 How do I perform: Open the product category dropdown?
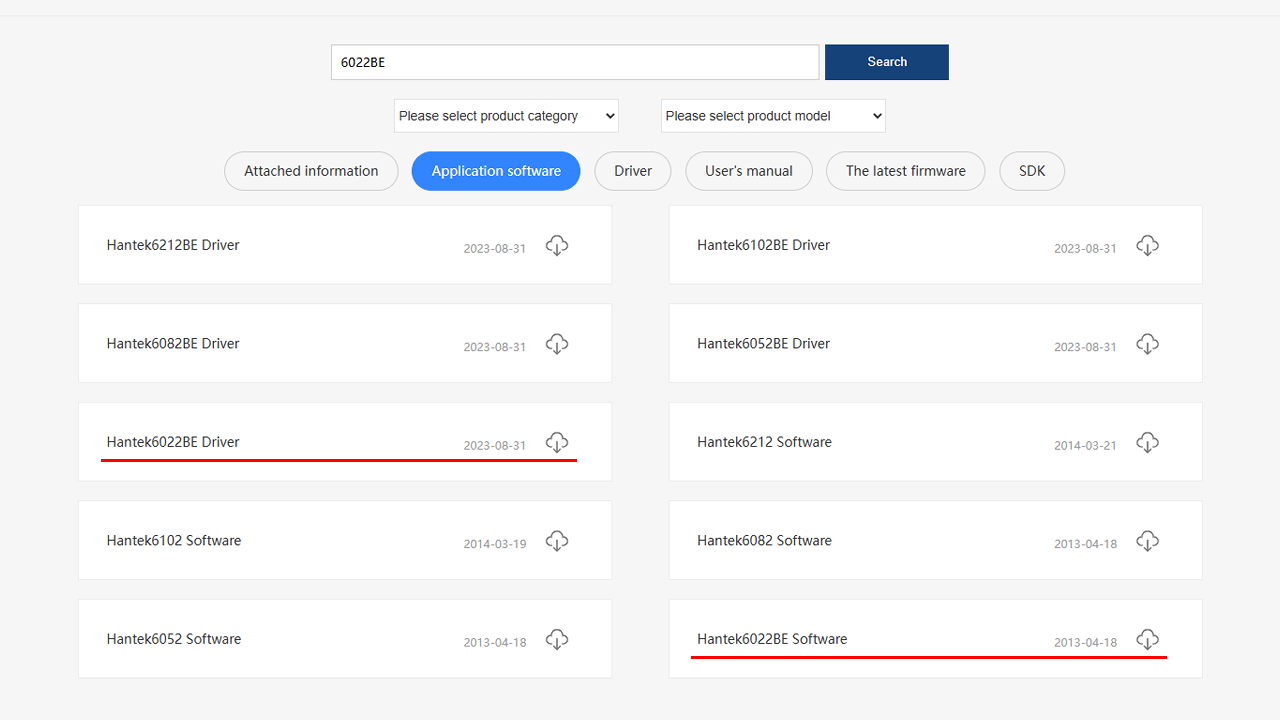[506, 116]
